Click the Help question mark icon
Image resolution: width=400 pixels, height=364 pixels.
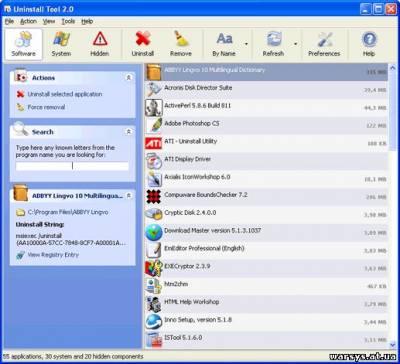[369, 39]
